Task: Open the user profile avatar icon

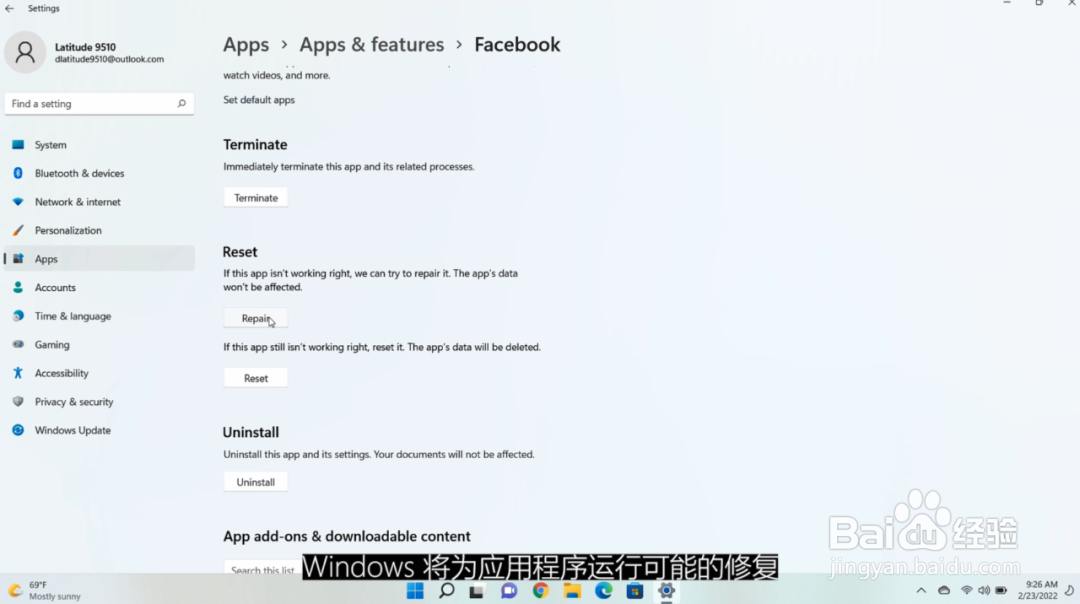Action: pos(25,52)
